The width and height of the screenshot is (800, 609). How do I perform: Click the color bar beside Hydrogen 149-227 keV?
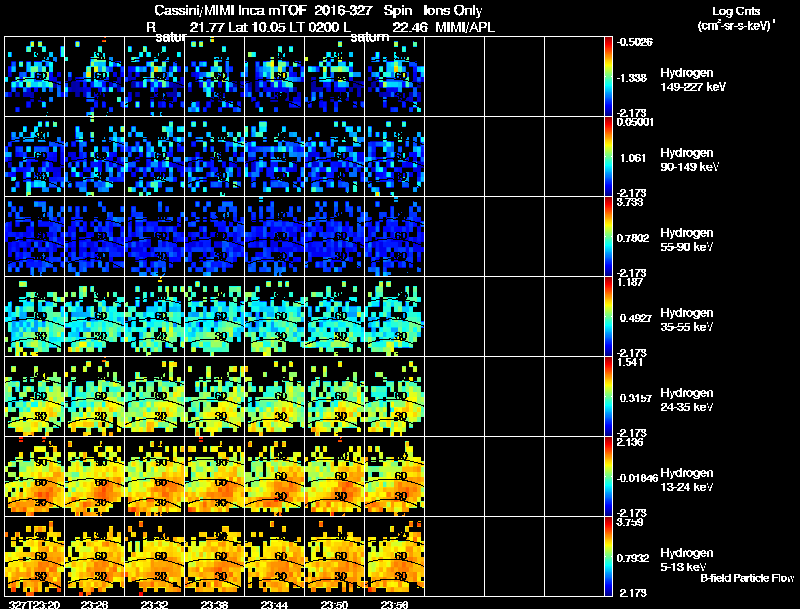[x=608, y=77]
